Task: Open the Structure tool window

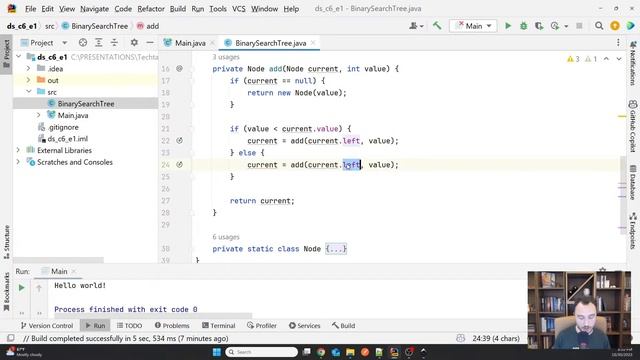Action: [x=7, y=242]
